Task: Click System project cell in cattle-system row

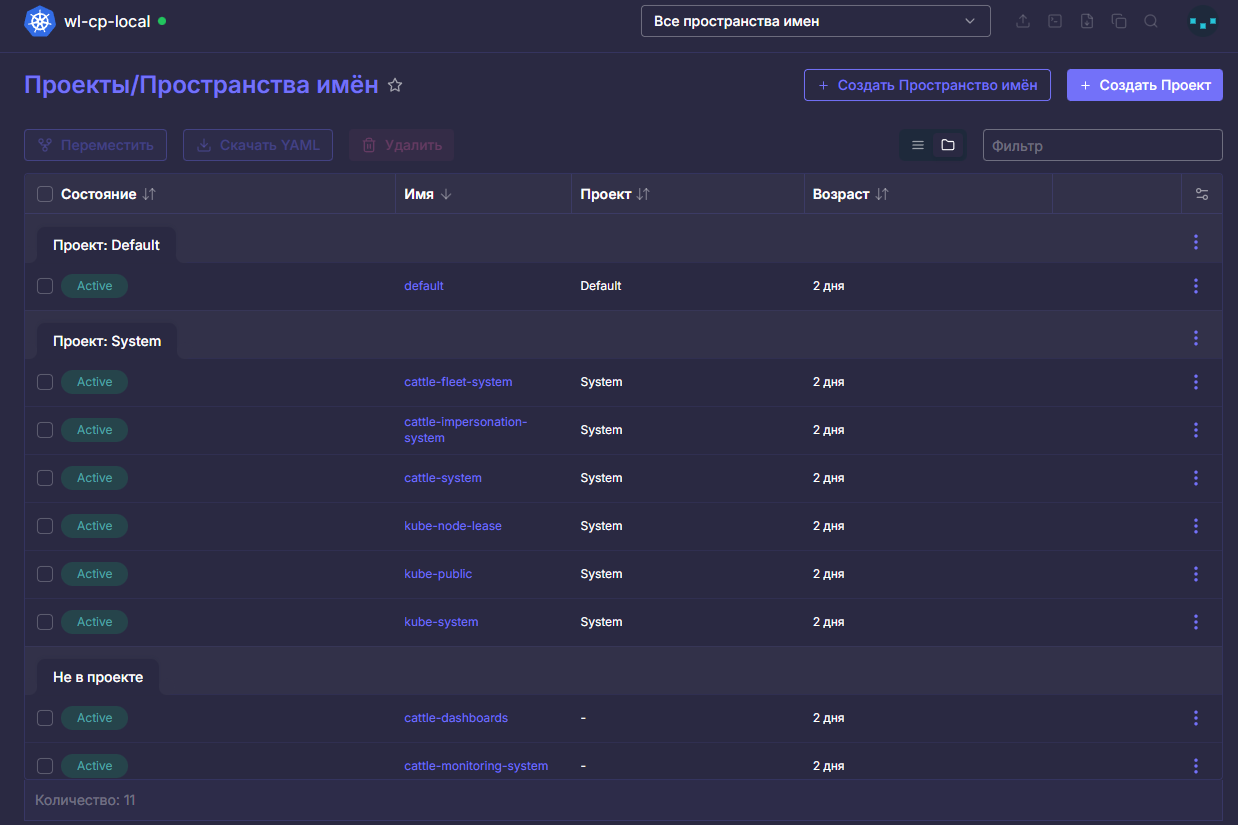Action: coord(601,478)
